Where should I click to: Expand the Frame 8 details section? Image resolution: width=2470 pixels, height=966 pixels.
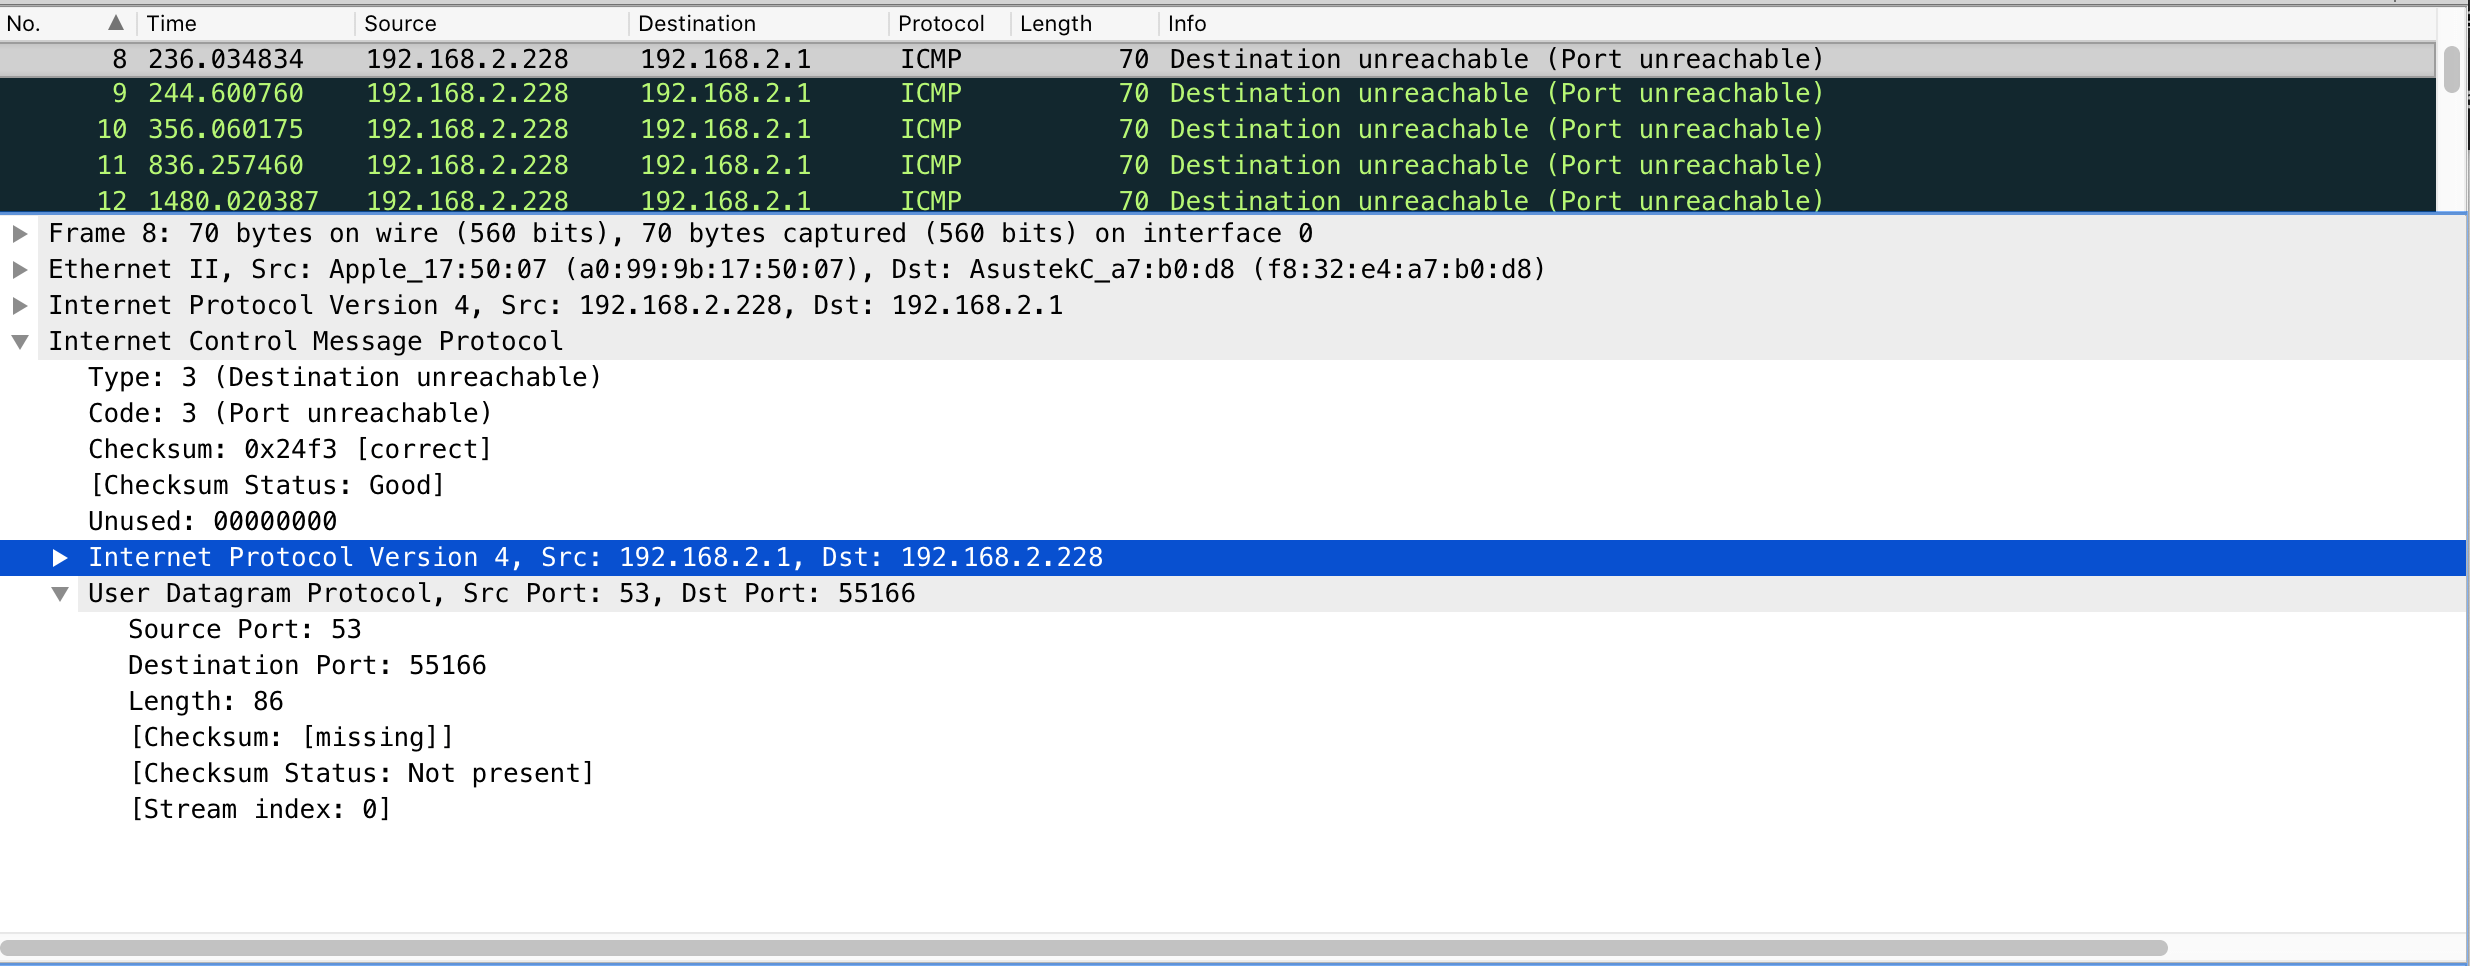(x=20, y=233)
